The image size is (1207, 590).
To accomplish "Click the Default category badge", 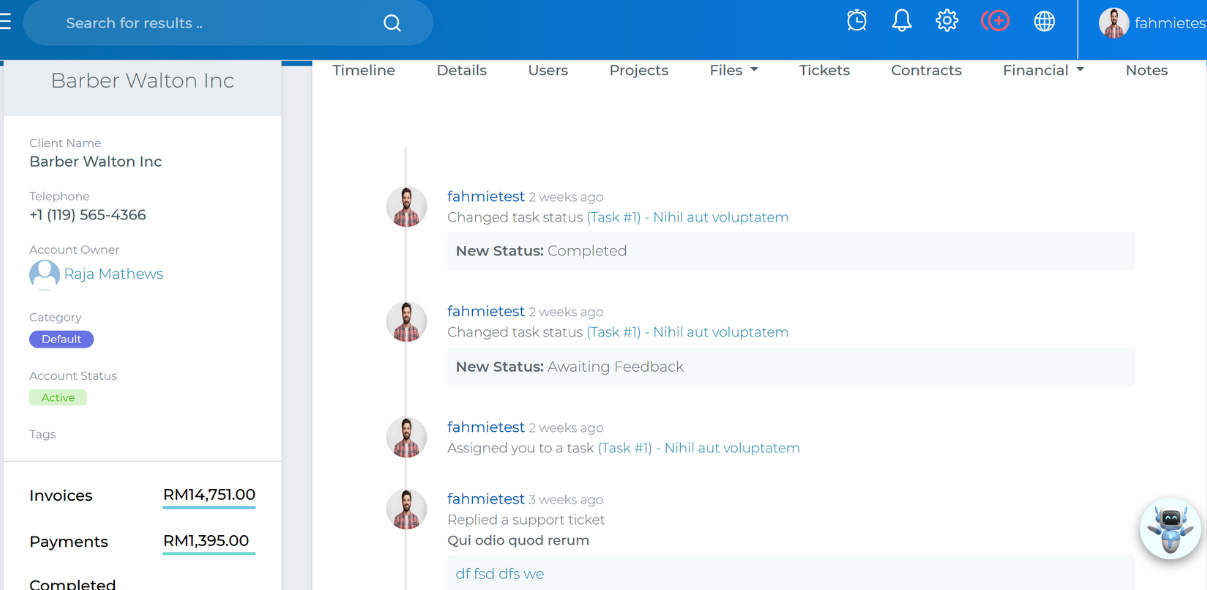I will point(61,339).
